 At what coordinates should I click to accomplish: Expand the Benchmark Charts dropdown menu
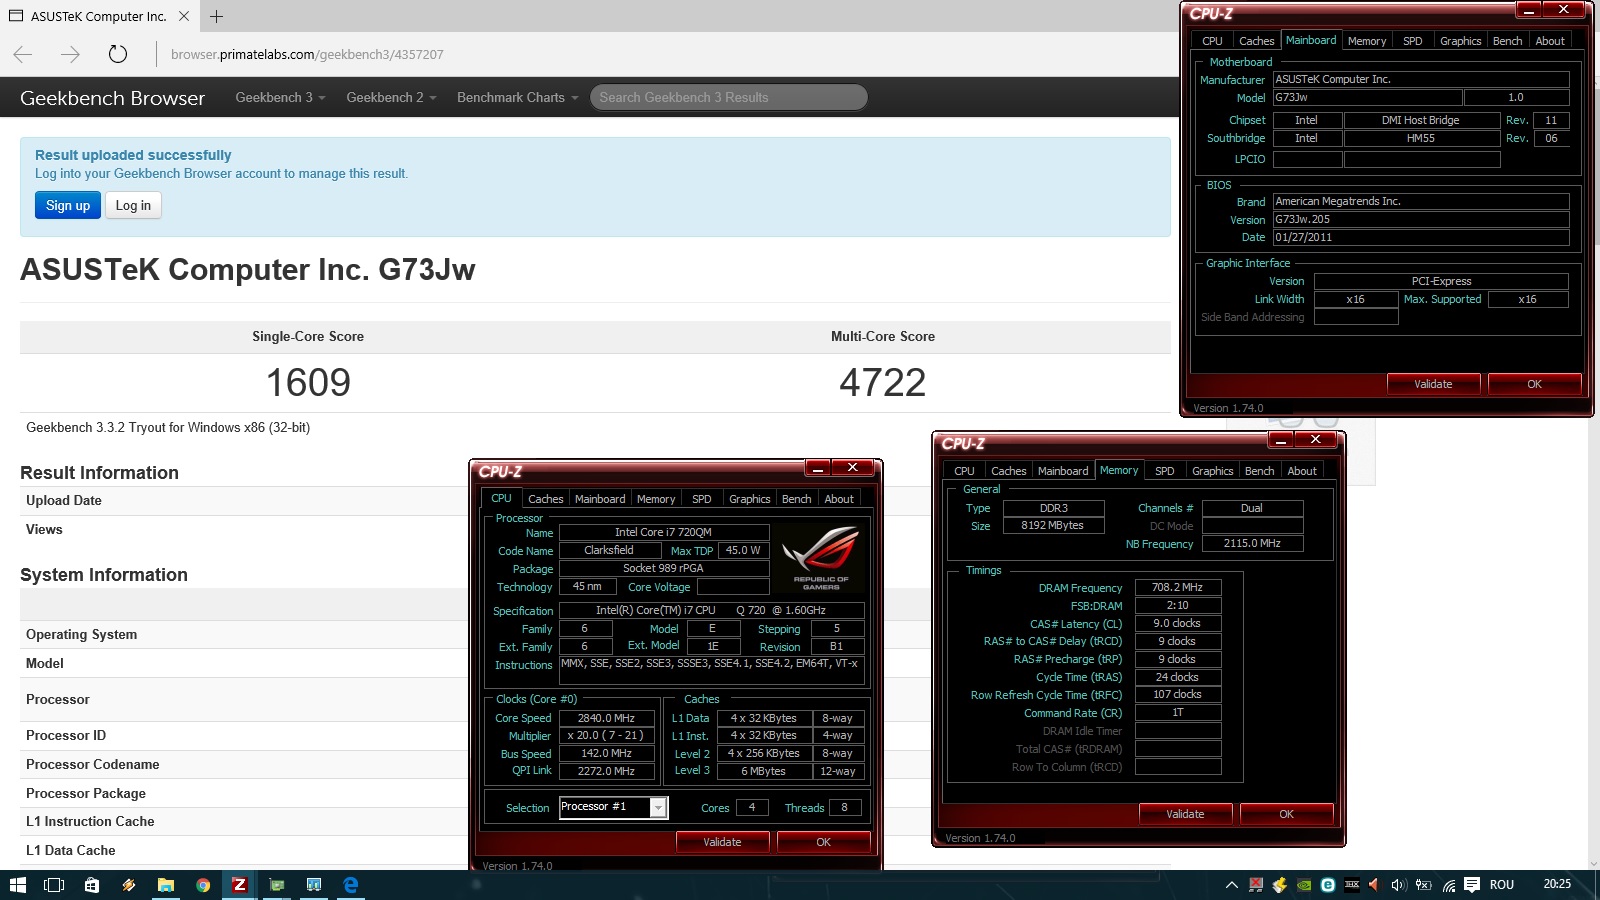click(x=517, y=98)
